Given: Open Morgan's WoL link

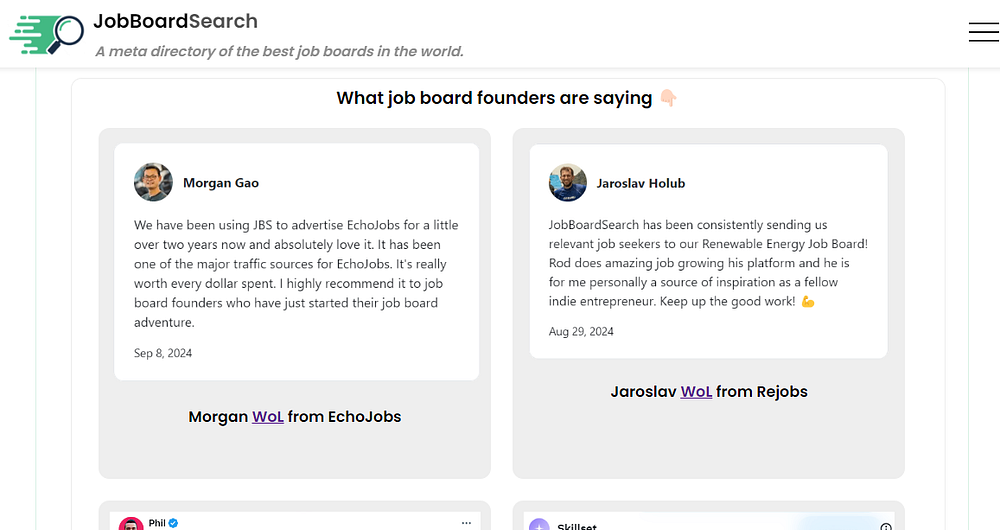Looking at the screenshot, I should 268,417.
